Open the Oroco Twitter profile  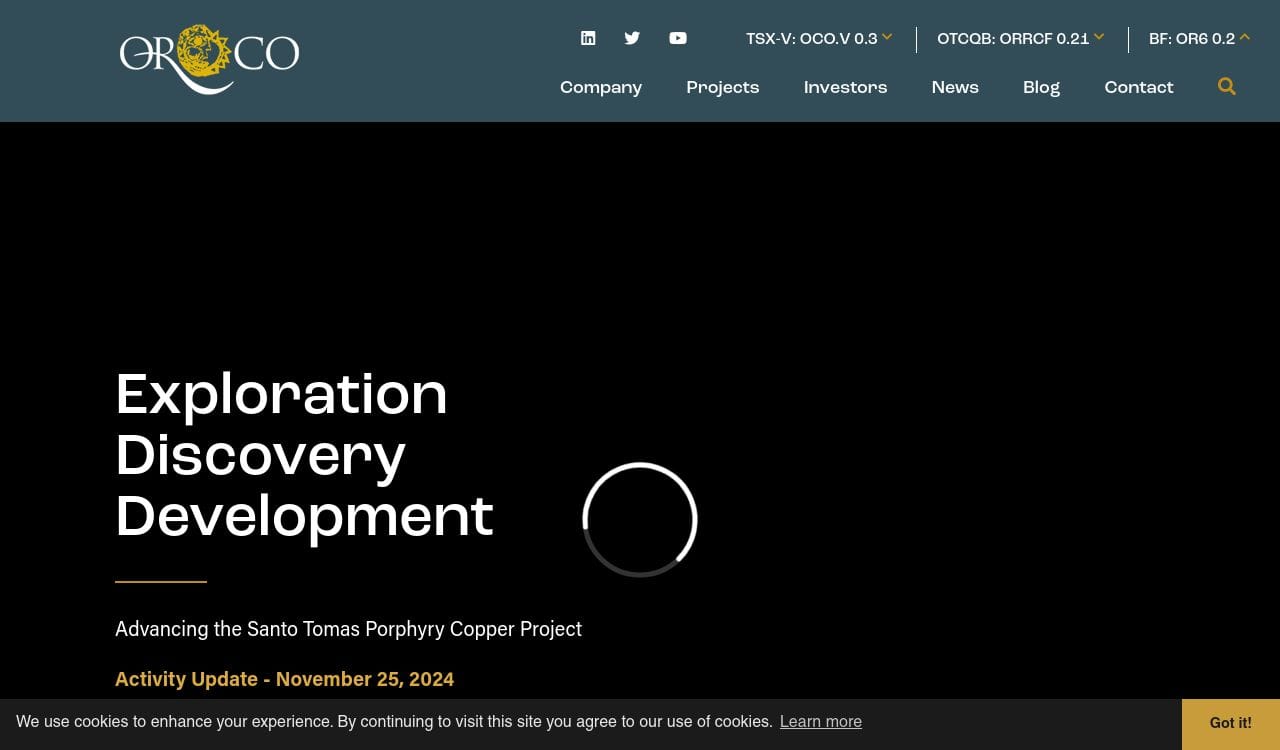pyautogui.click(x=632, y=38)
